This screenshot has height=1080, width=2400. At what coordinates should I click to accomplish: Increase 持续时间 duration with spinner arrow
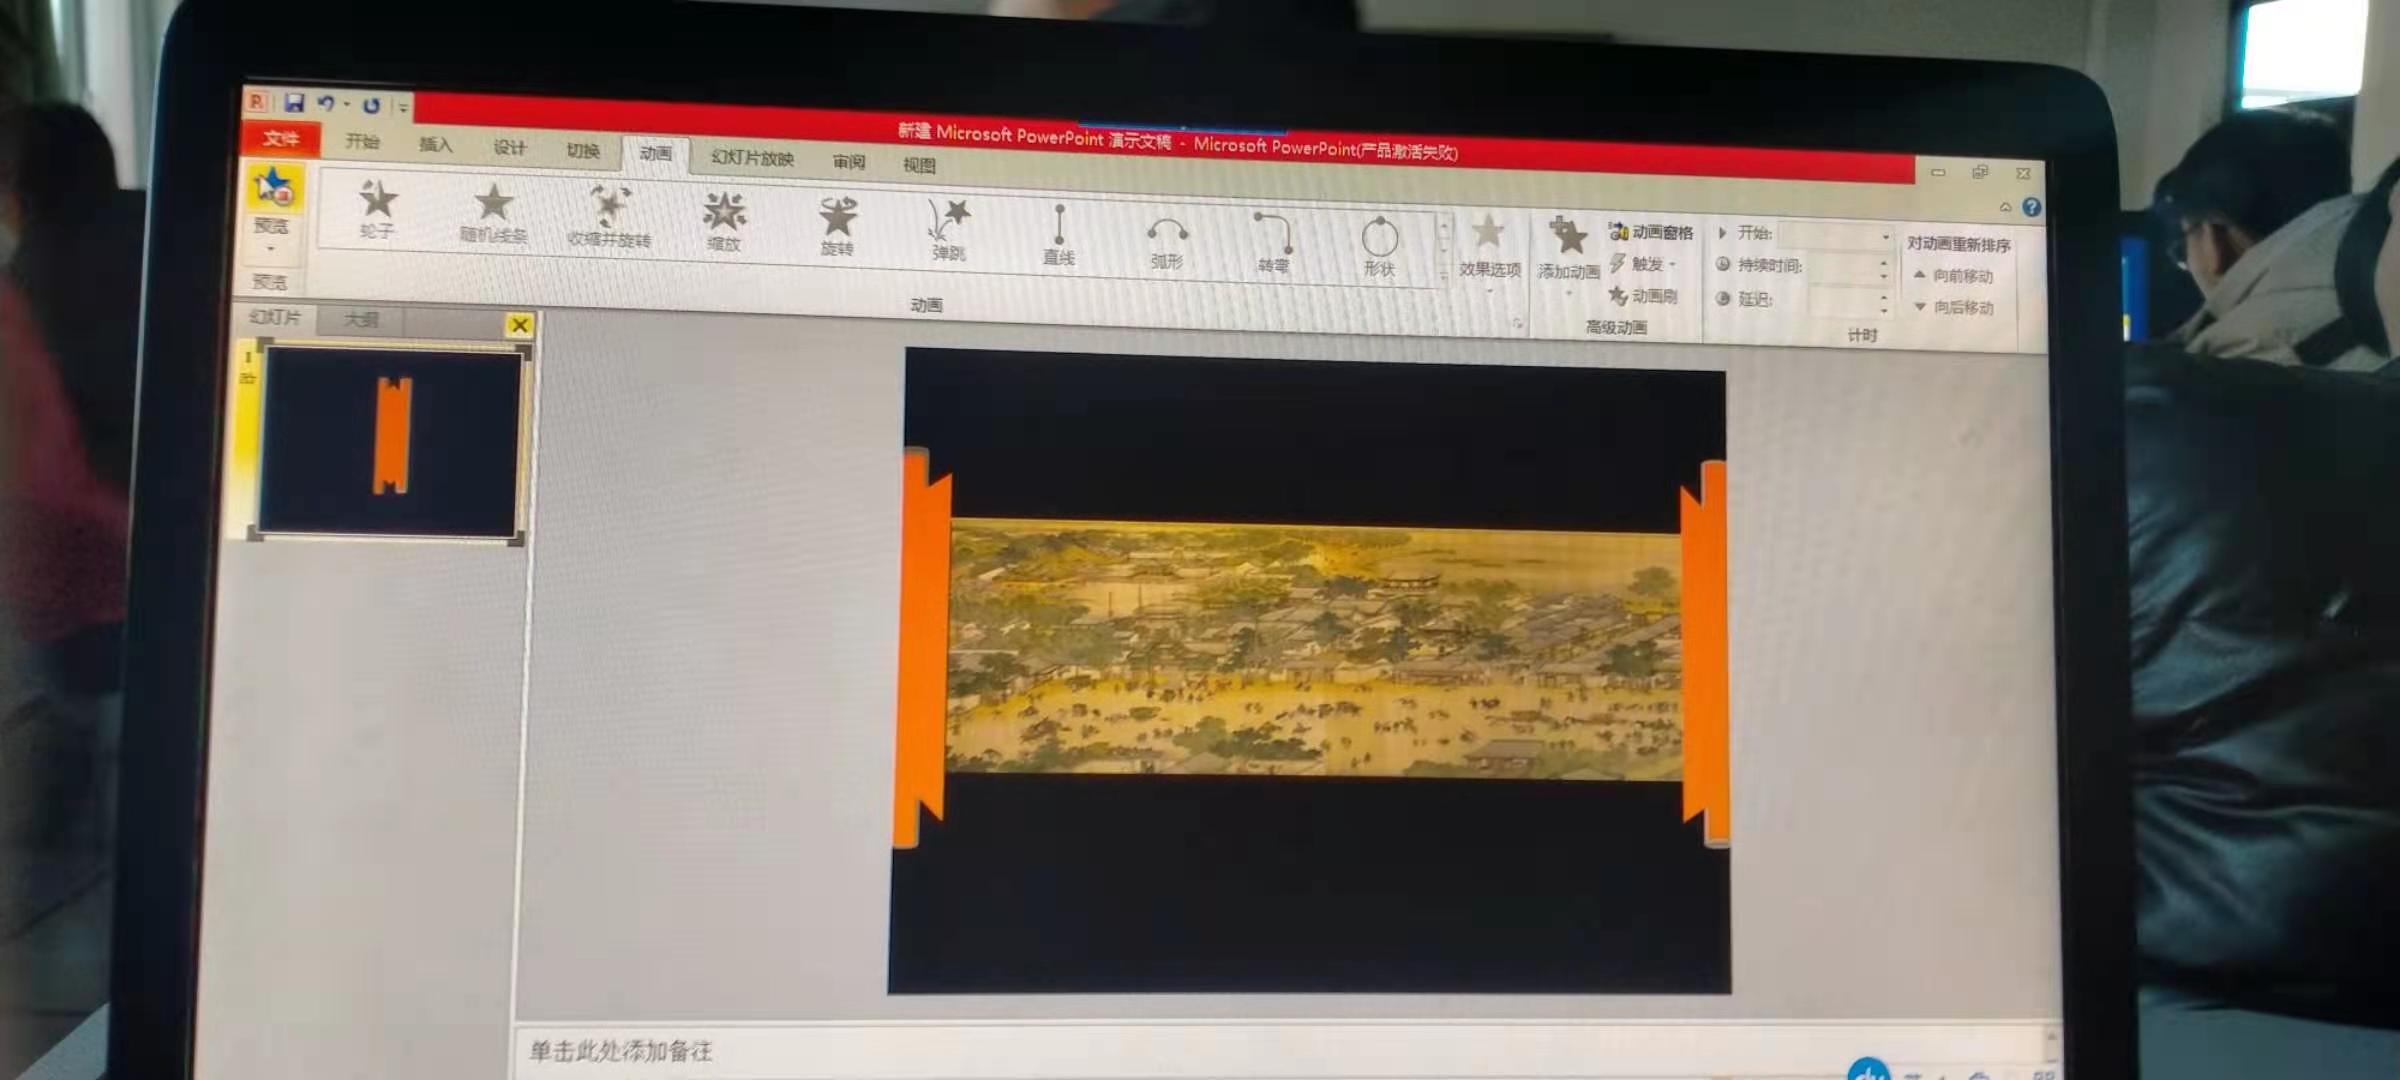[x=1884, y=264]
